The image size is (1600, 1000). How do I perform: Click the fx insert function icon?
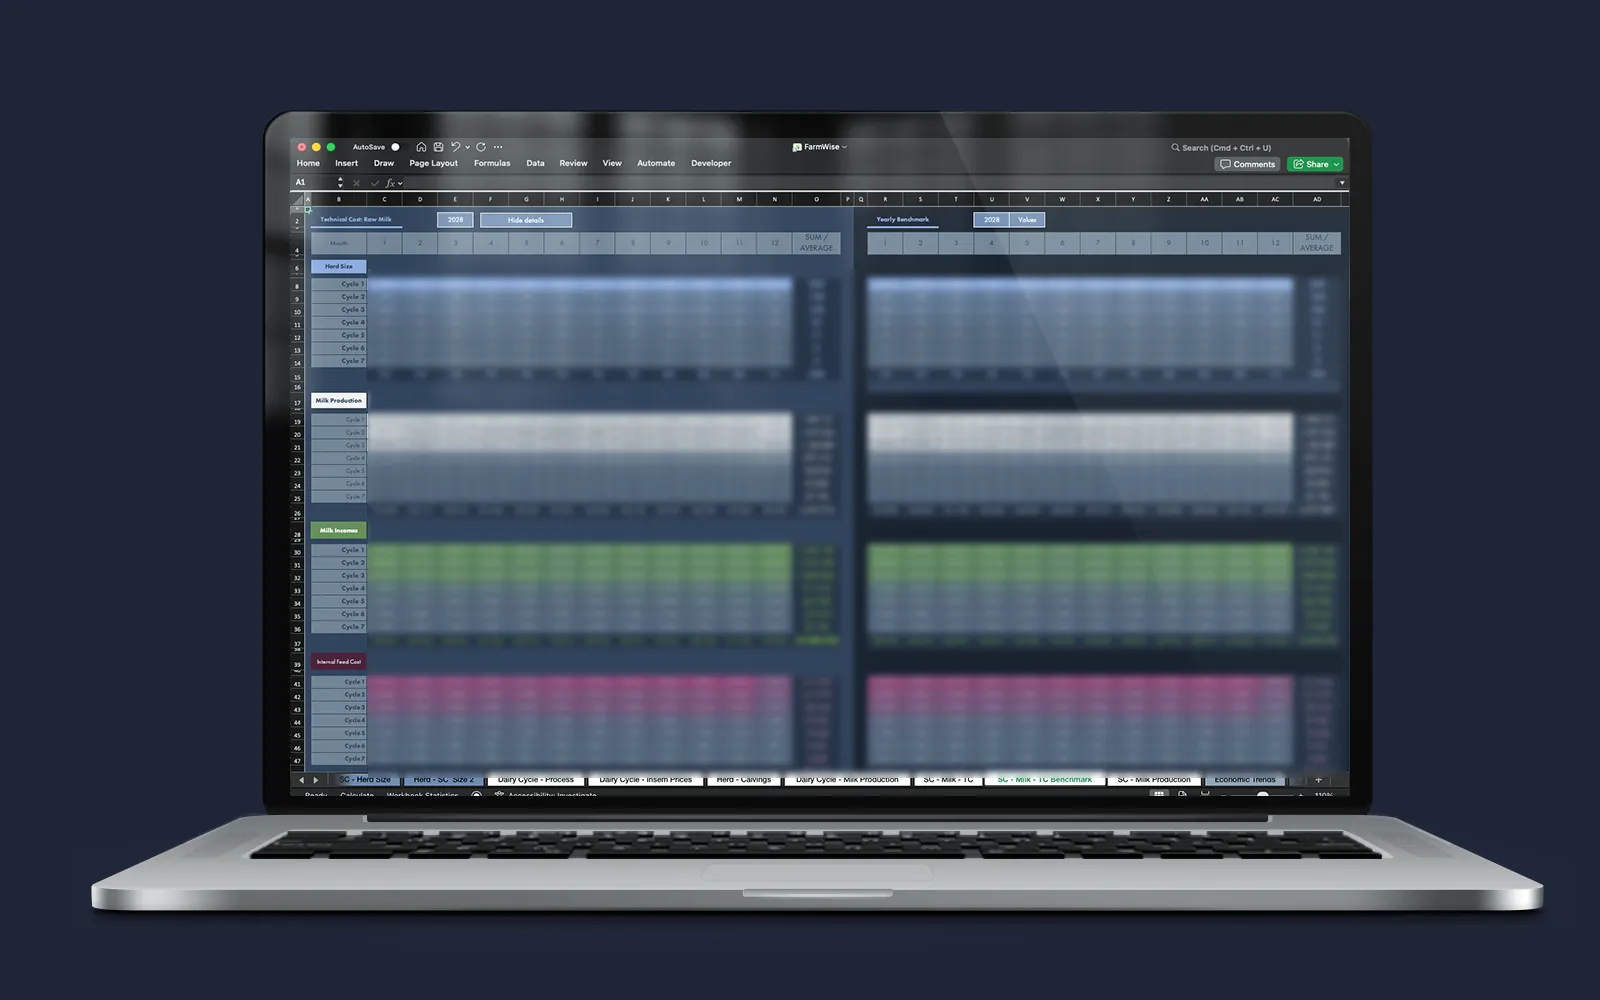point(391,183)
